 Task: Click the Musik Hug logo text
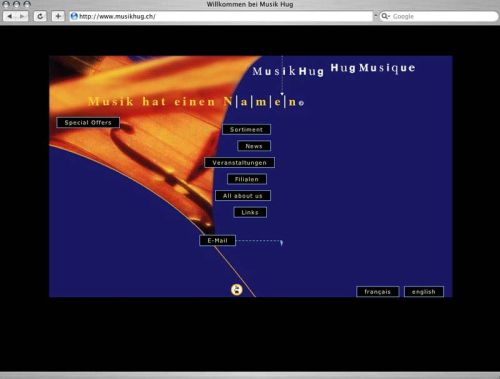coord(288,71)
